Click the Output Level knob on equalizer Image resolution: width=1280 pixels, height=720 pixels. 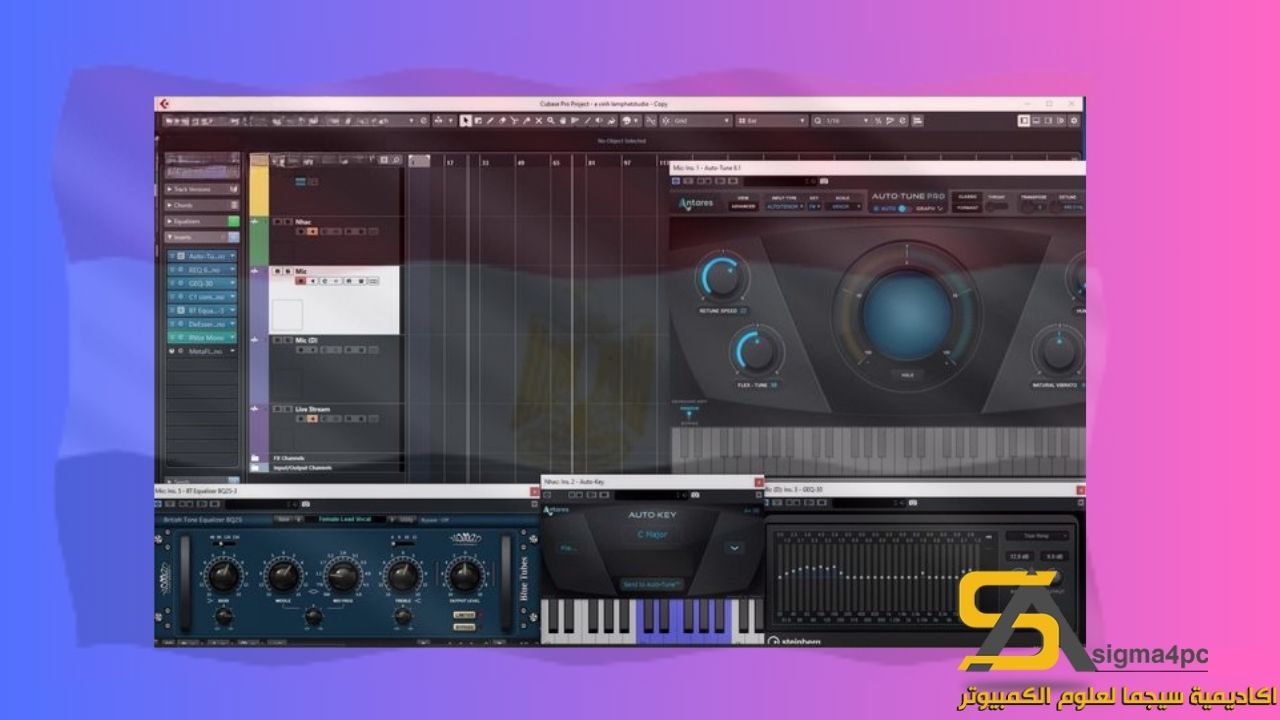(463, 575)
